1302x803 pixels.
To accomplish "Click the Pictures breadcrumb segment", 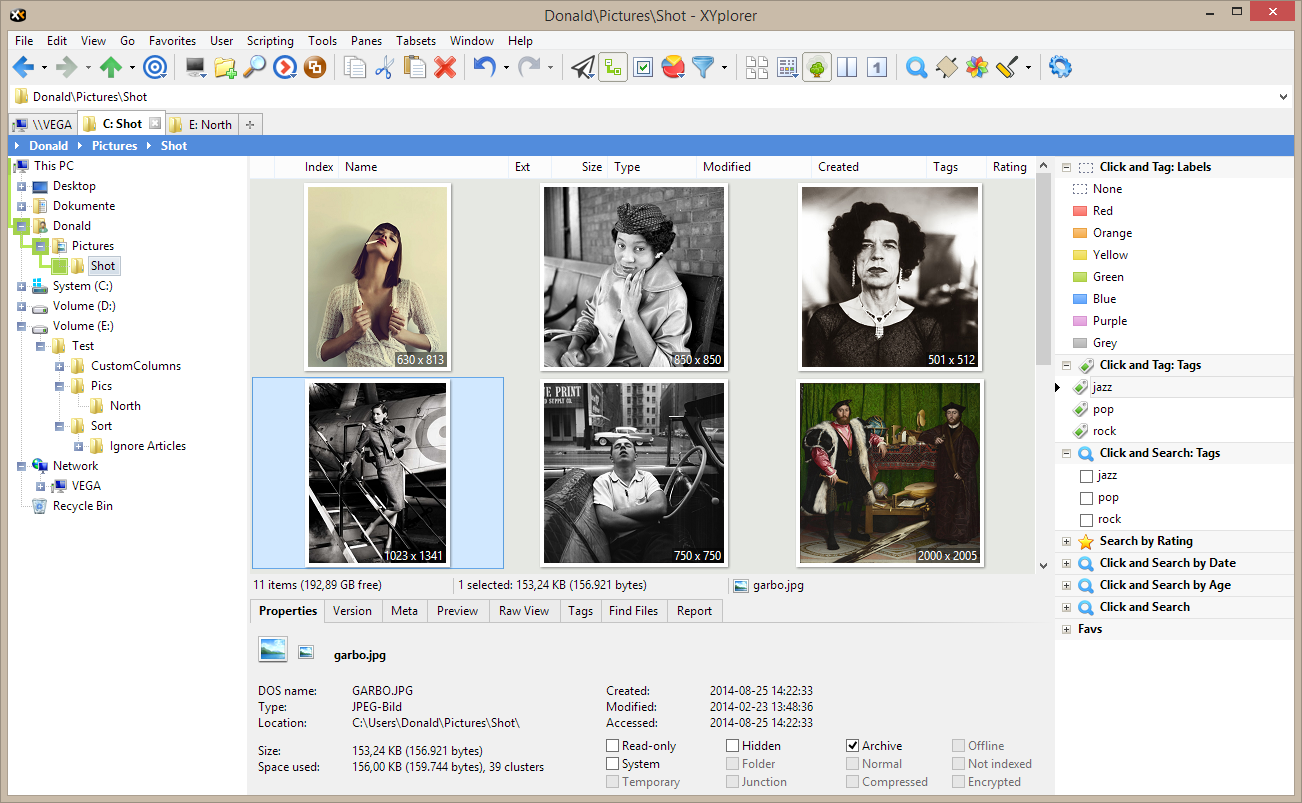I will [114, 146].
